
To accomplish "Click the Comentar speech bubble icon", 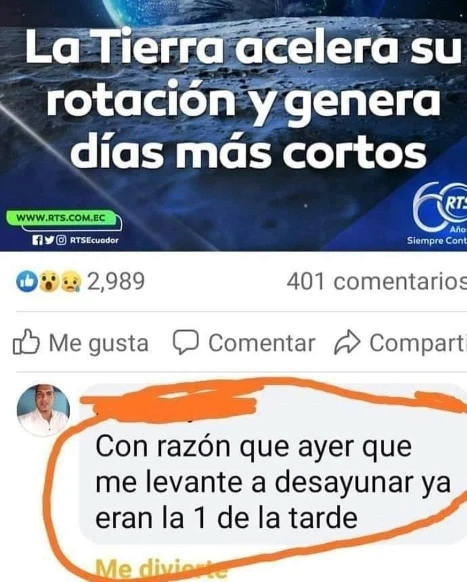I will [186, 342].
